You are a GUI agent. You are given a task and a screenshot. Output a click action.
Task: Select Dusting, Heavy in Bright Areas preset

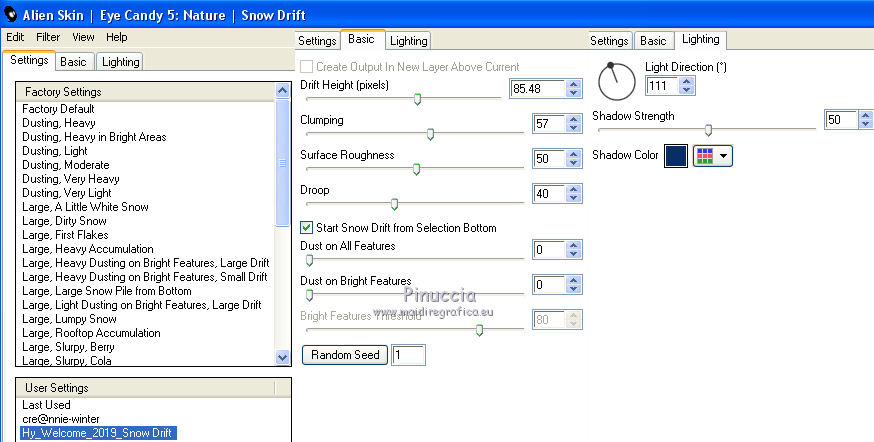pos(94,137)
